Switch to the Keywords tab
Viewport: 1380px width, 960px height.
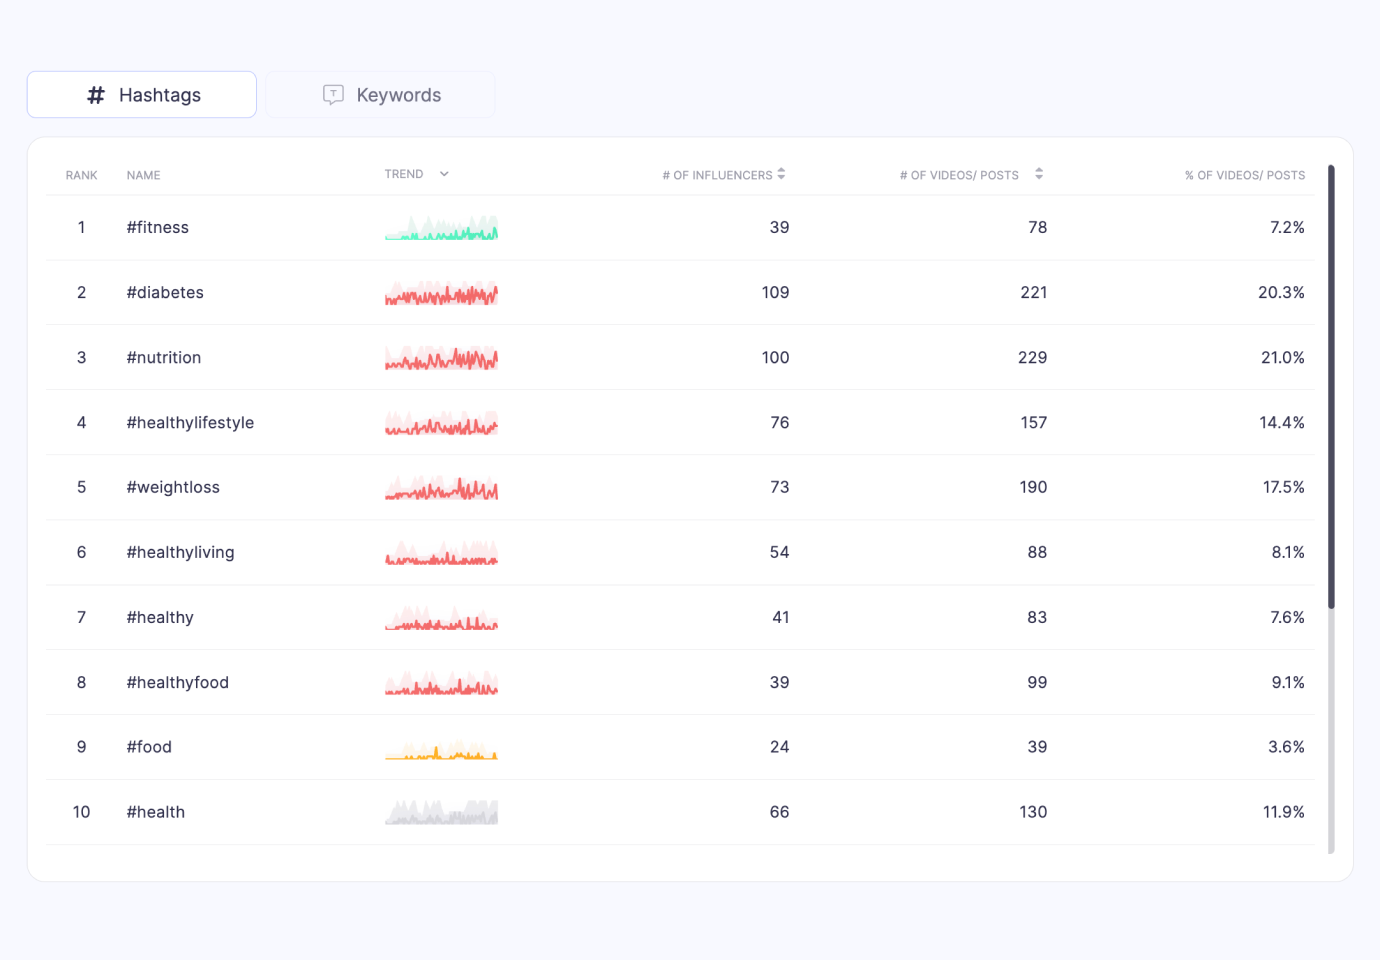pyautogui.click(x=381, y=95)
